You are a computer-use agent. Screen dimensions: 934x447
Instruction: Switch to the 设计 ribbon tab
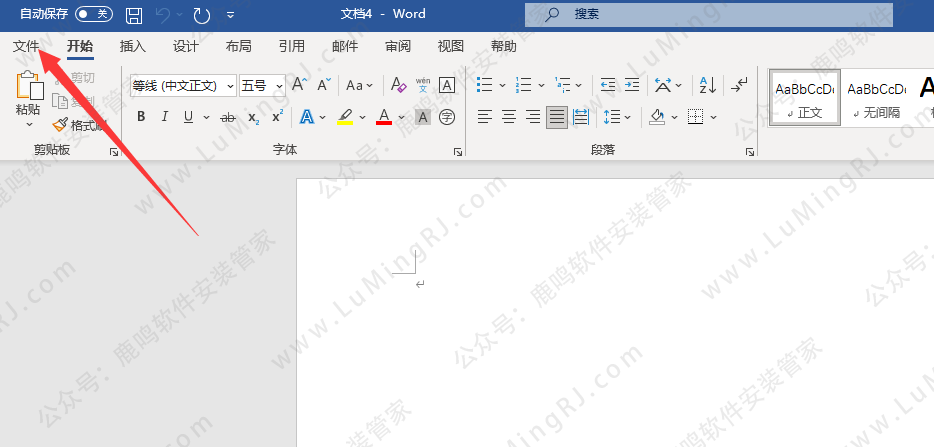(x=185, y=46)
